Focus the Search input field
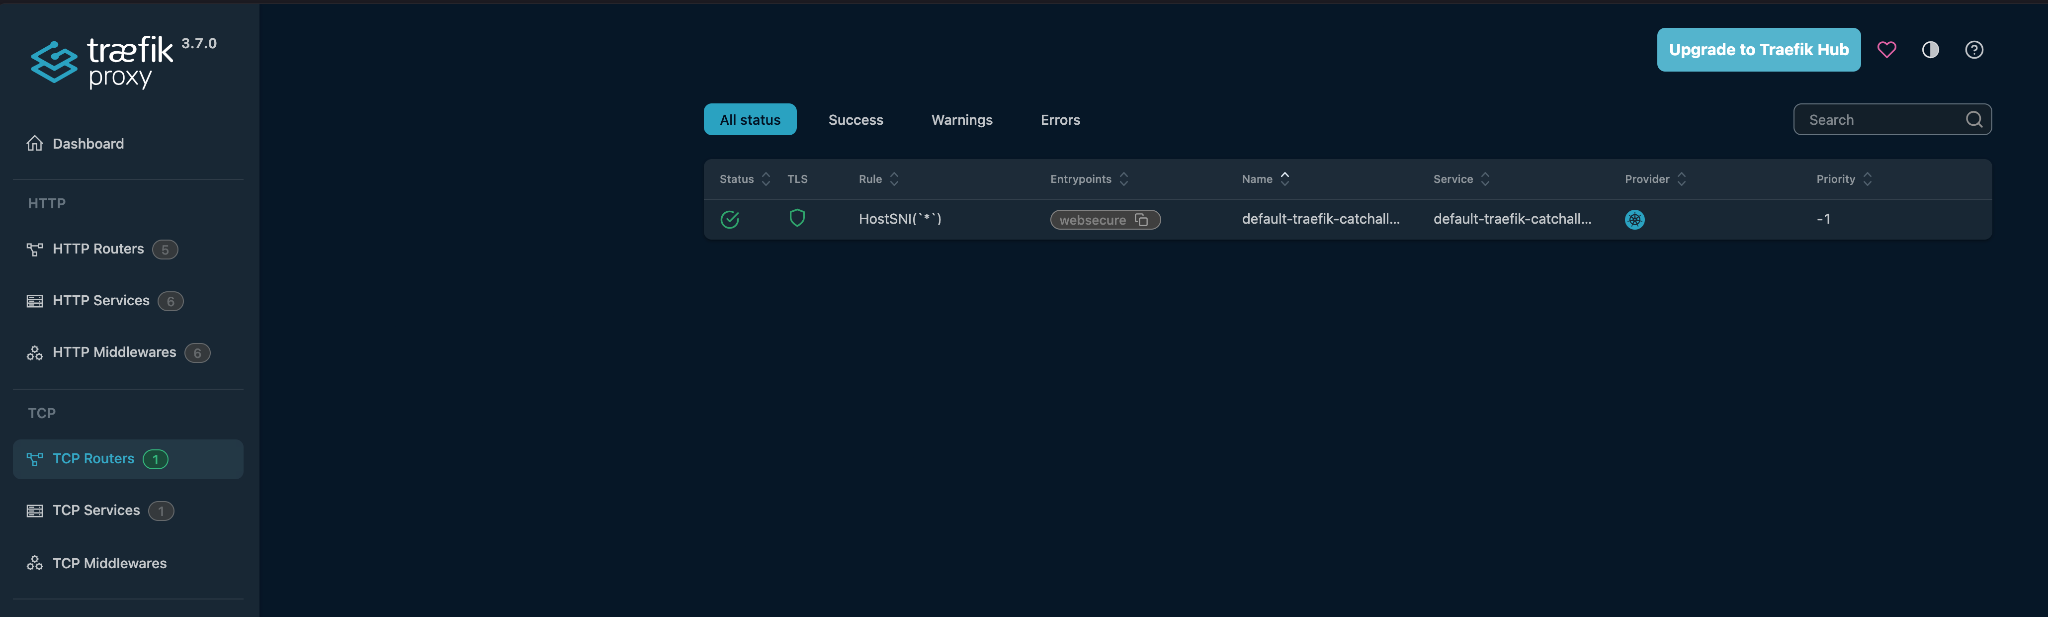 [x=1892, y=120]
